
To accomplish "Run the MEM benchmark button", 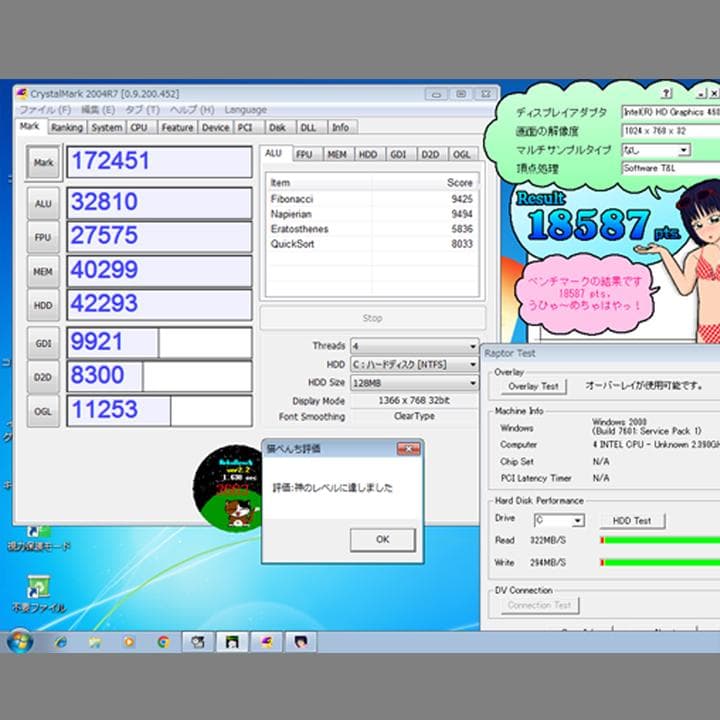I will pyautogui.click(x=43, y=272).
